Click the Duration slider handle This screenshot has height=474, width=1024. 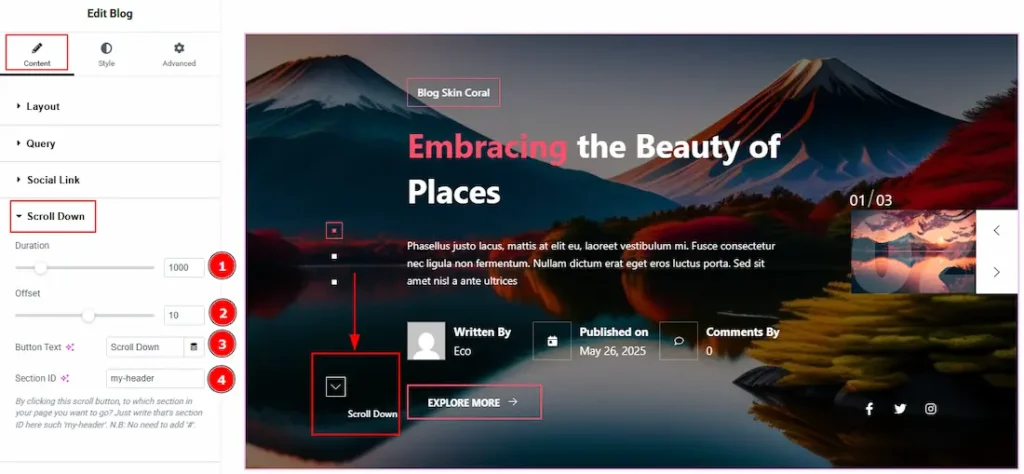[x=41, y=268]
